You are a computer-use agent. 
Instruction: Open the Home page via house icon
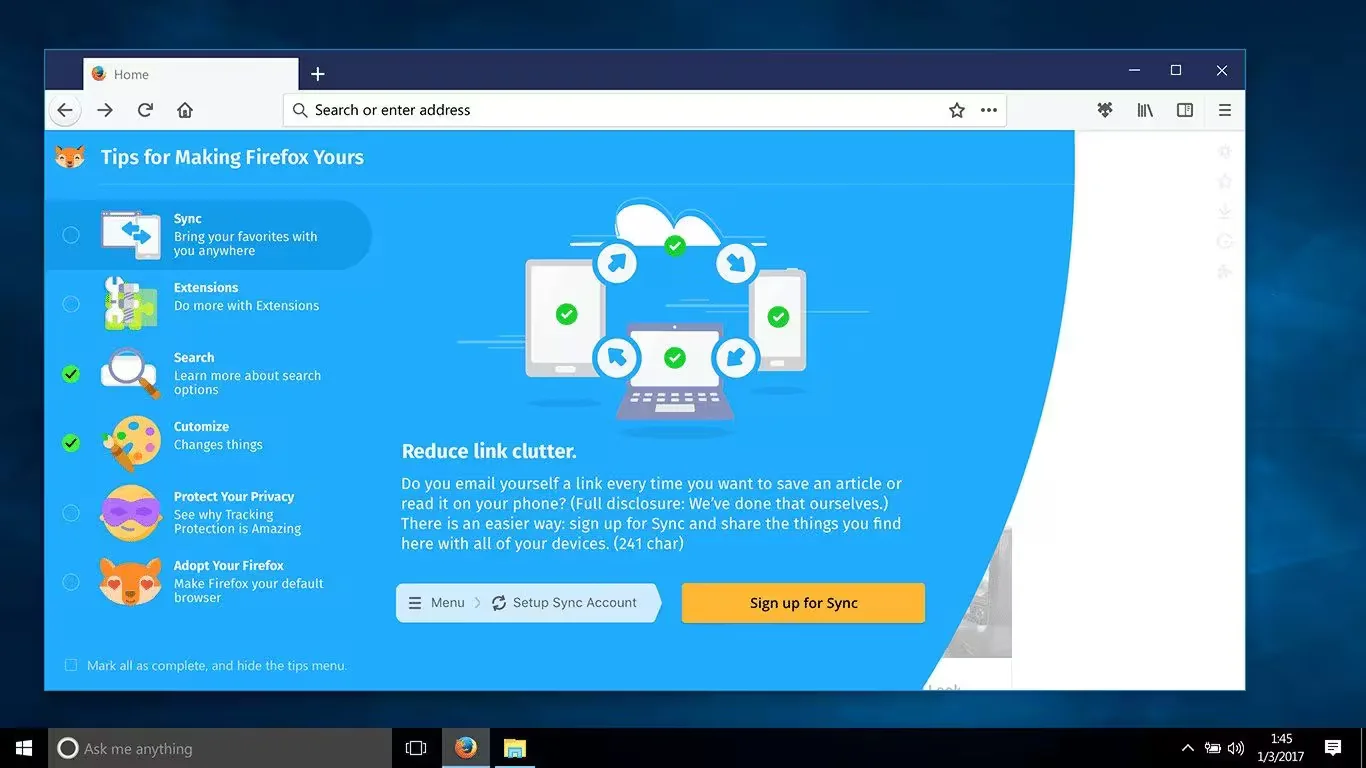(x=185, y=110)
